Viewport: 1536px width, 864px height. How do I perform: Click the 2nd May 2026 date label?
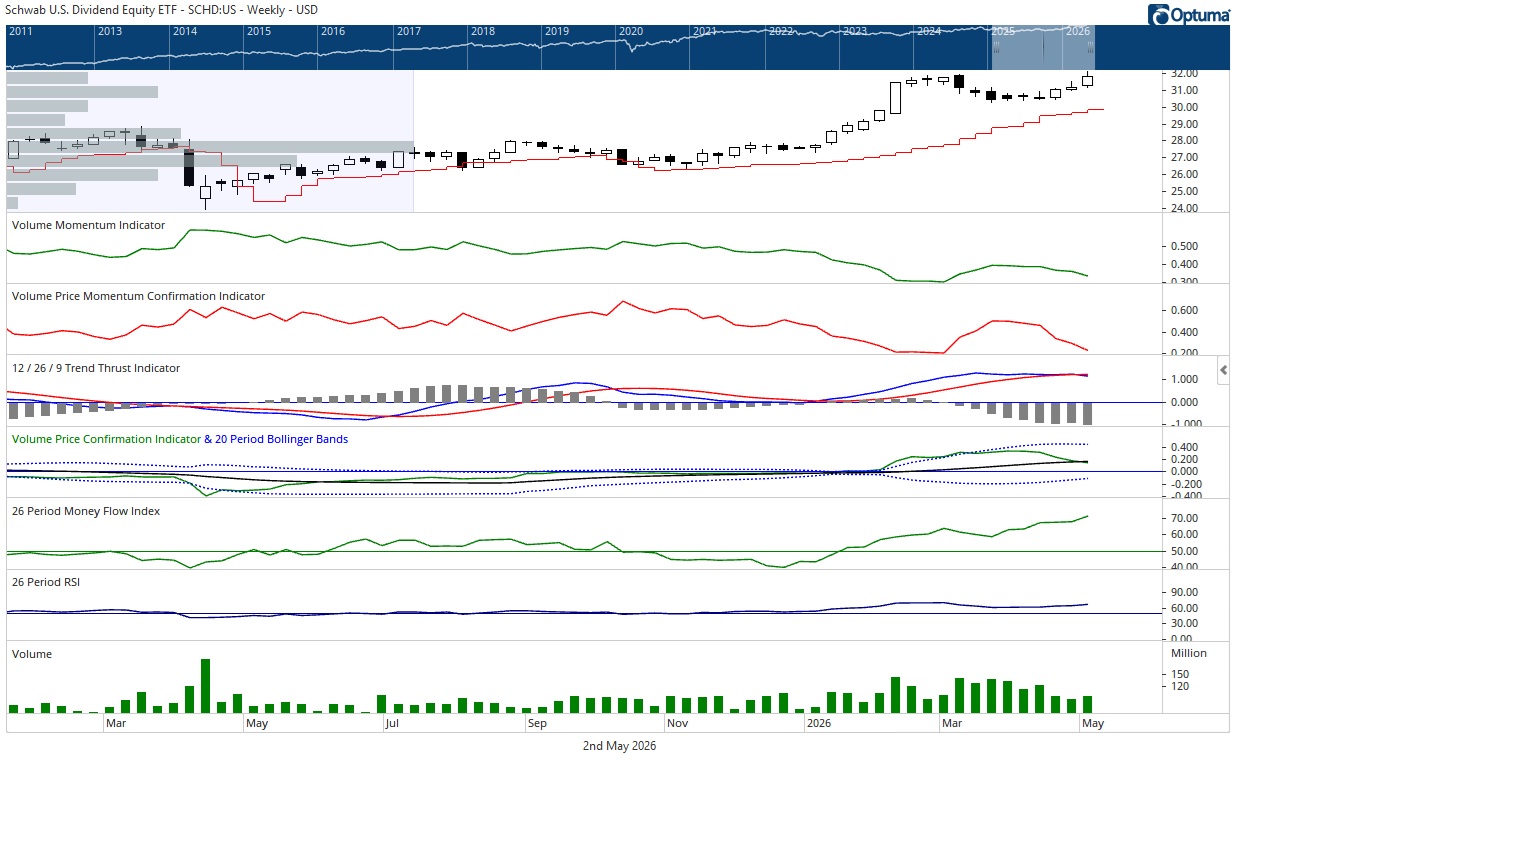point(620,746)
